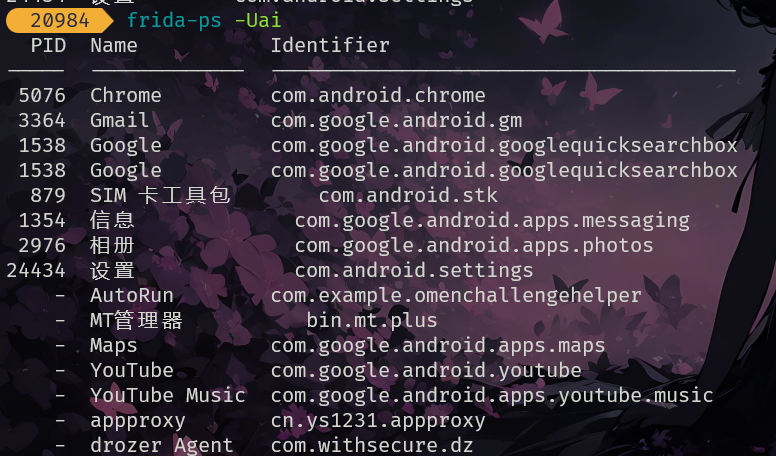This screenshot has height=456, width=776.
Task: Click identifier com.google.android.gm
Action: point(396,121)
